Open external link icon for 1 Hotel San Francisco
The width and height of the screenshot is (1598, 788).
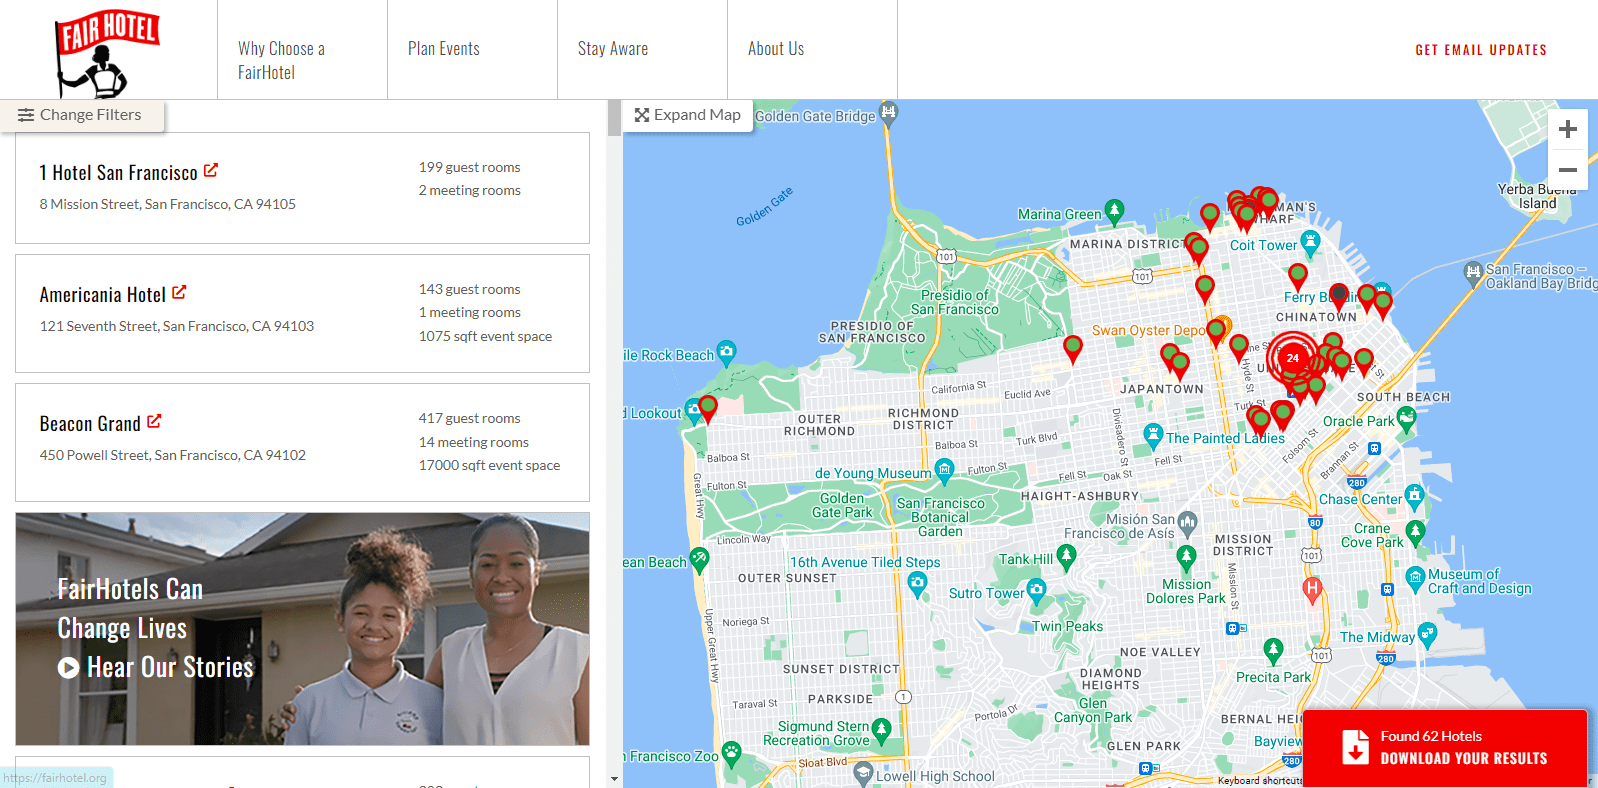click(x=211, y=170)
